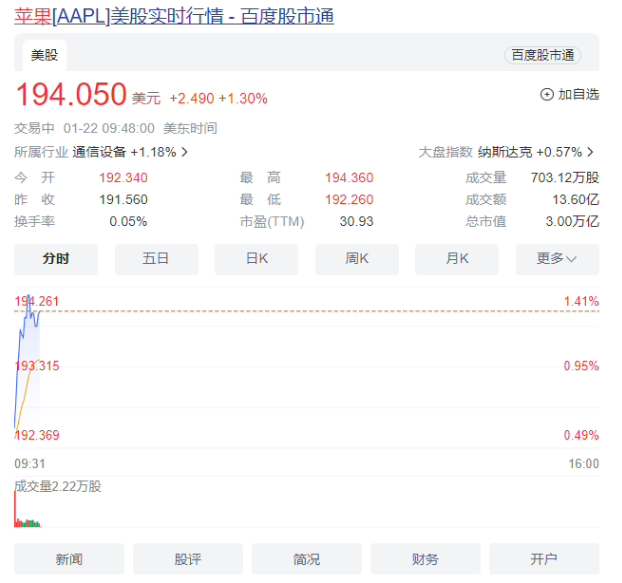Click the 开户 open account button
622x583 pixels.
(544, 559)
